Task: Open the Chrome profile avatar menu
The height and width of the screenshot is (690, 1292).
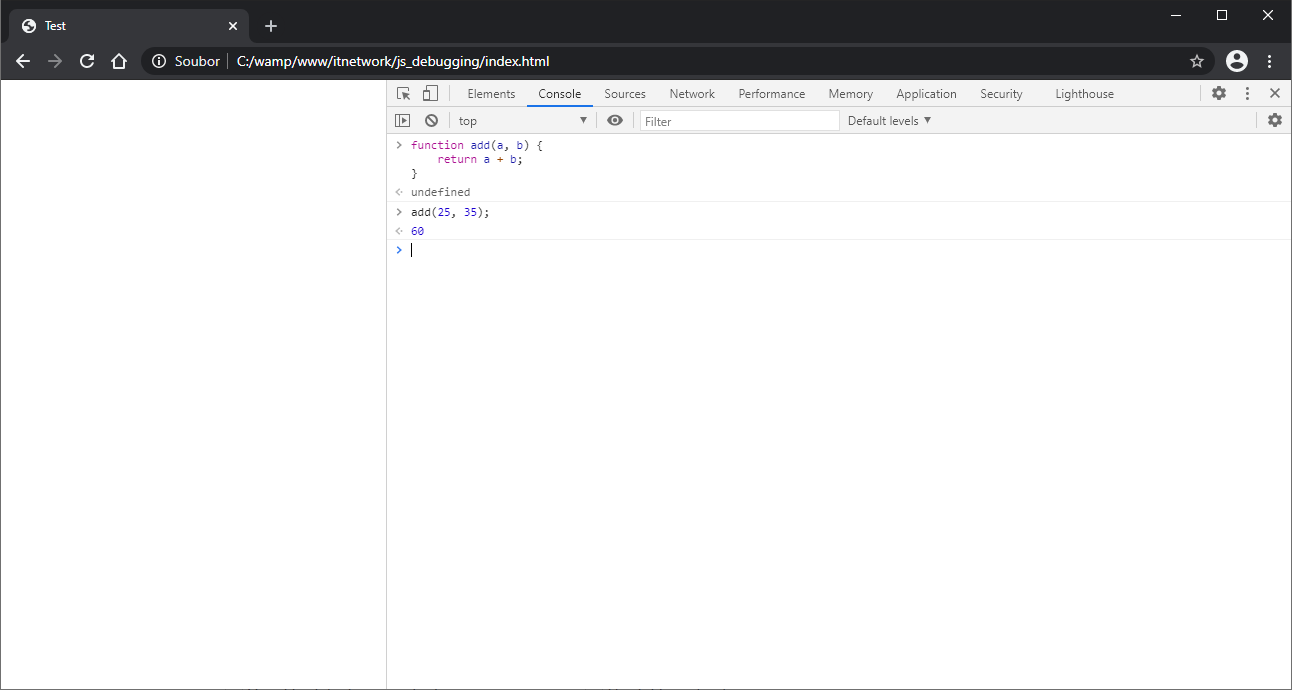Action: click(x=1237, y=61)
